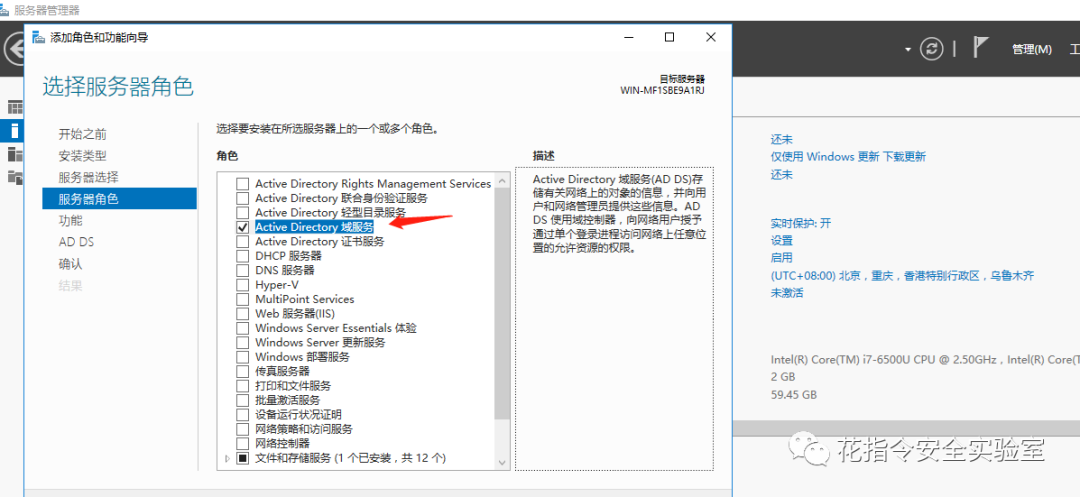Viewport: 1080px width, 497px height.
Task: Select the all servers icon in sidebar
Action: (x=14, y=154)
